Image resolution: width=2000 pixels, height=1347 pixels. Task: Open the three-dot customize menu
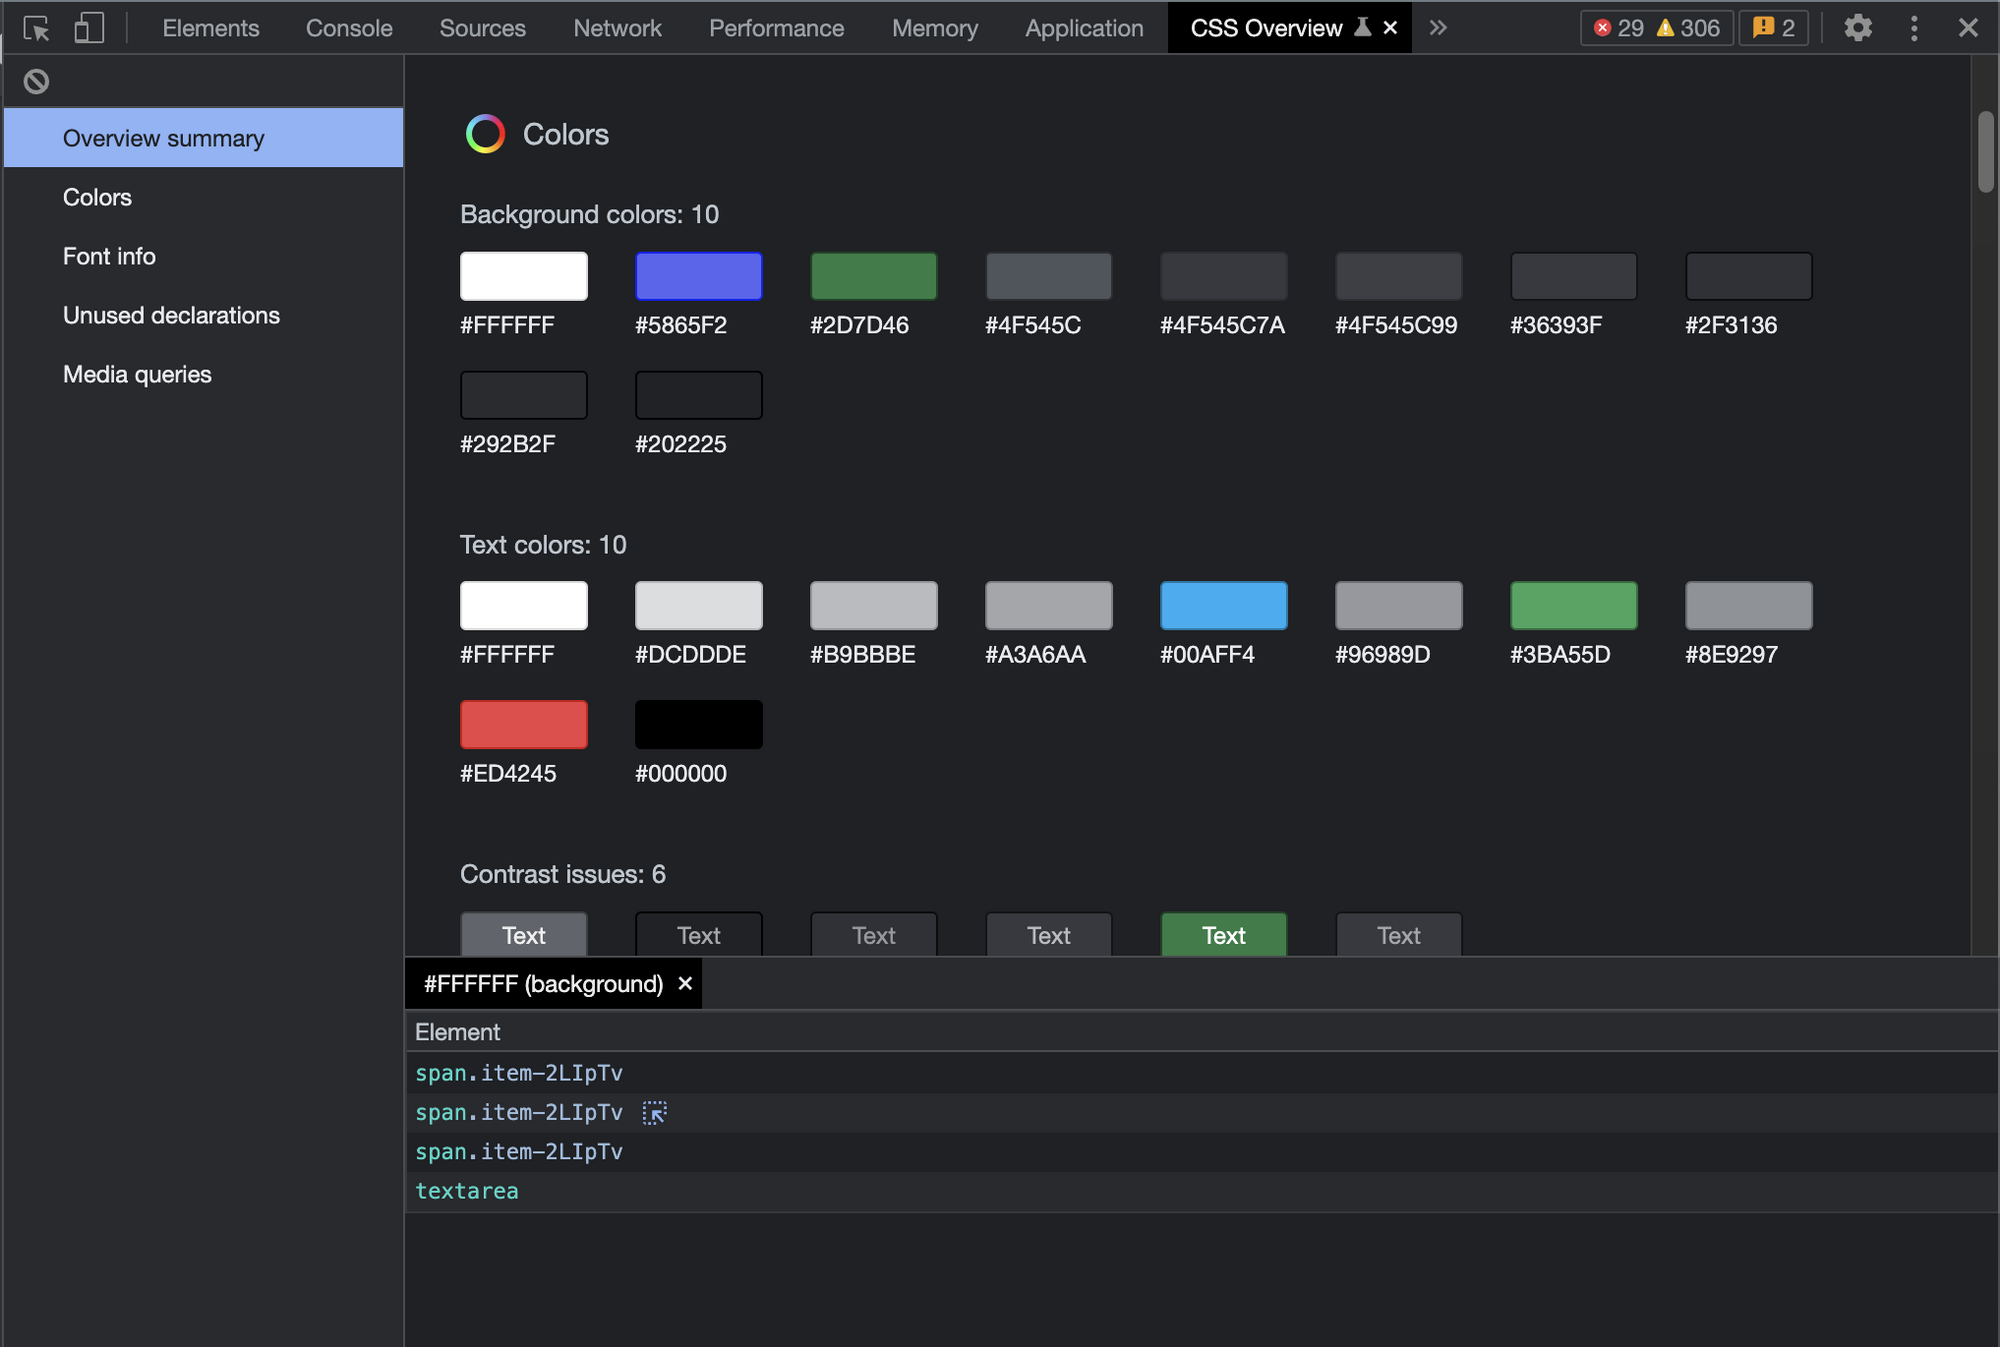[x=1914, y=28]
